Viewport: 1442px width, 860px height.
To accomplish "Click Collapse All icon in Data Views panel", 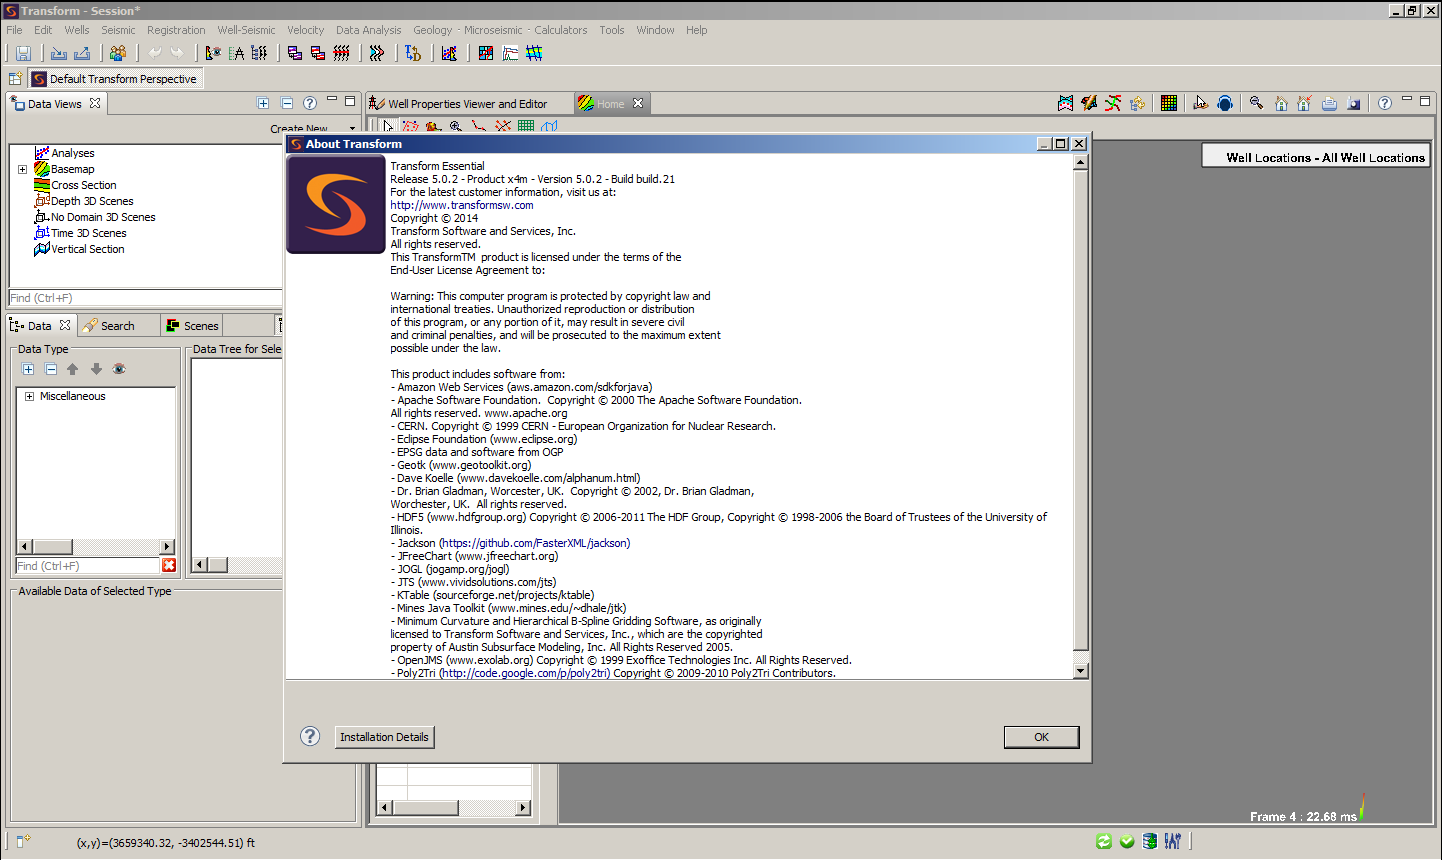I will point(287,103).
